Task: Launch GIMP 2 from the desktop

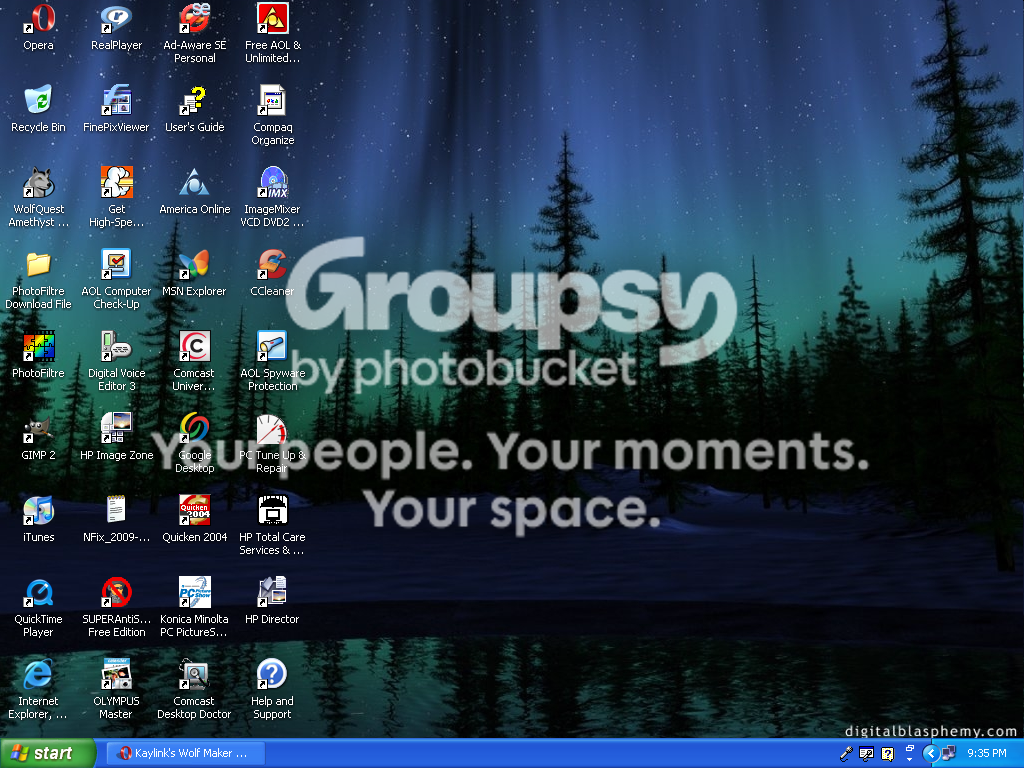Action: [39, 428]
